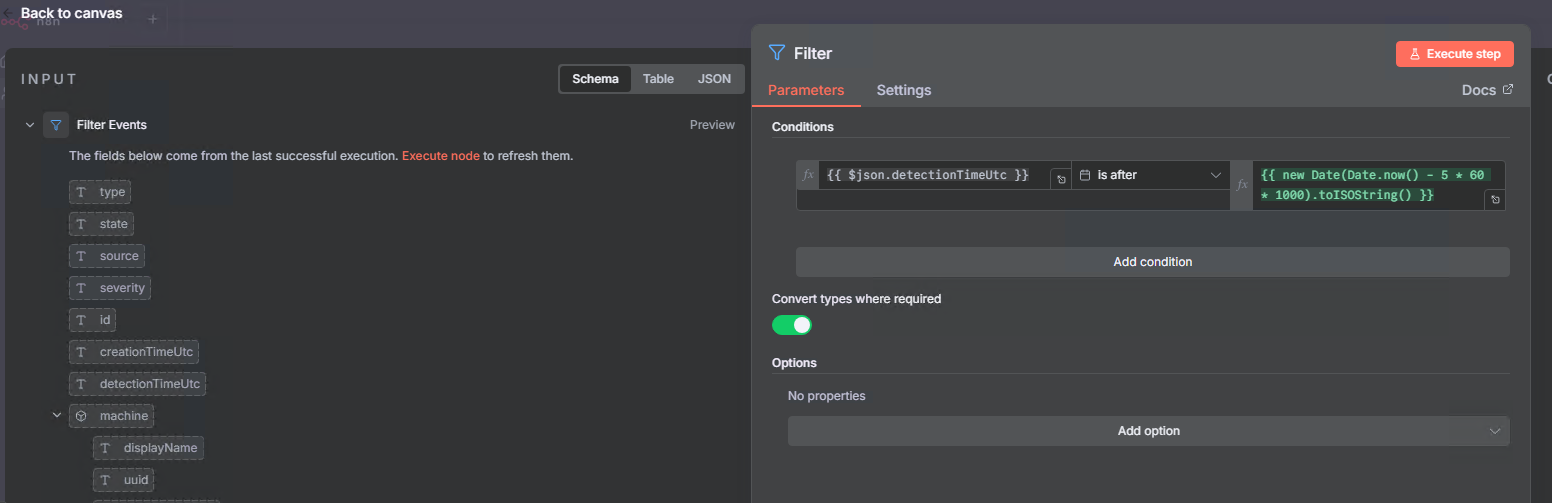Viewport: 1552px width, 503px height.
Task: Open expression editor for the detectionTimeUtc field
Action: click(1059, 180)
